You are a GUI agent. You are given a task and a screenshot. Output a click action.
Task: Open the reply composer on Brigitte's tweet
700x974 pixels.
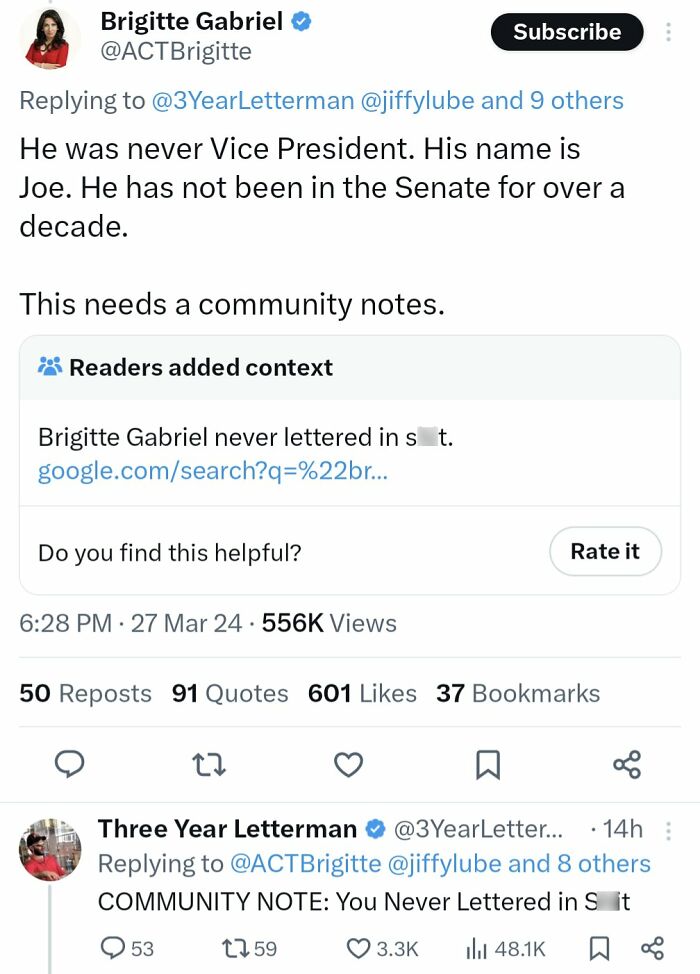[x=69, y=764]
